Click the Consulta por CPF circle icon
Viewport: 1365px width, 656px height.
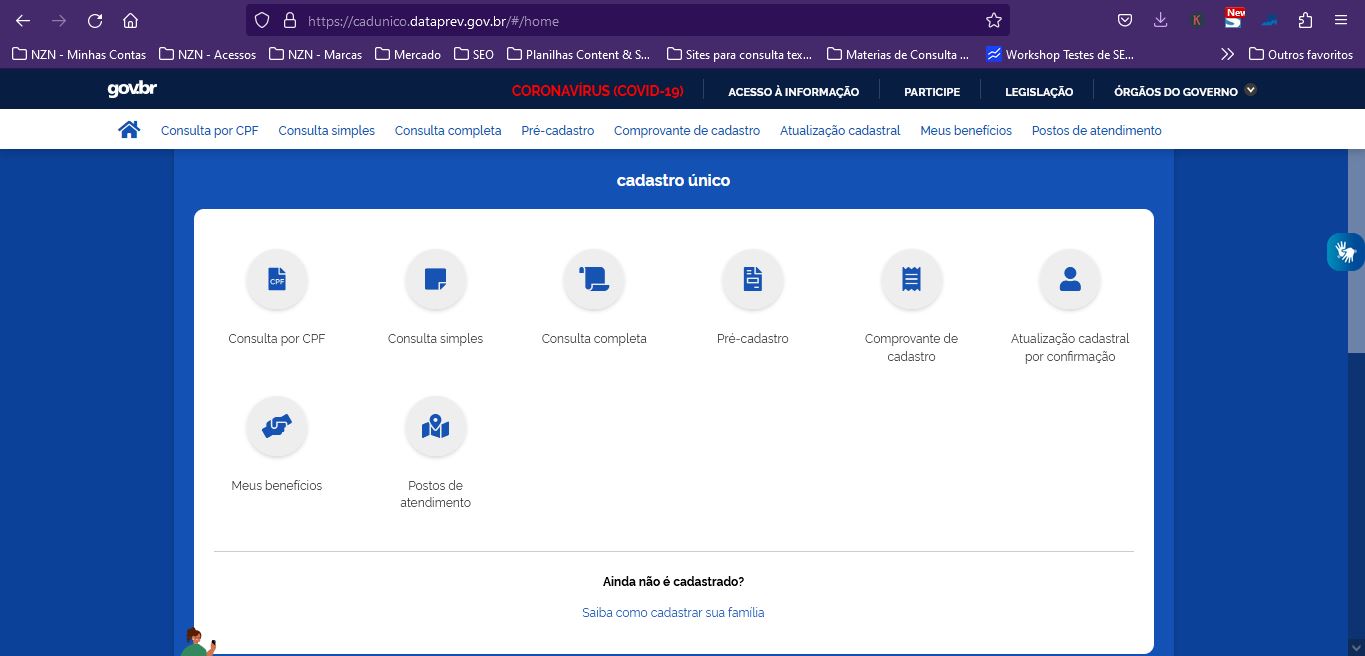pyautogui.click(x=277, y=280)
